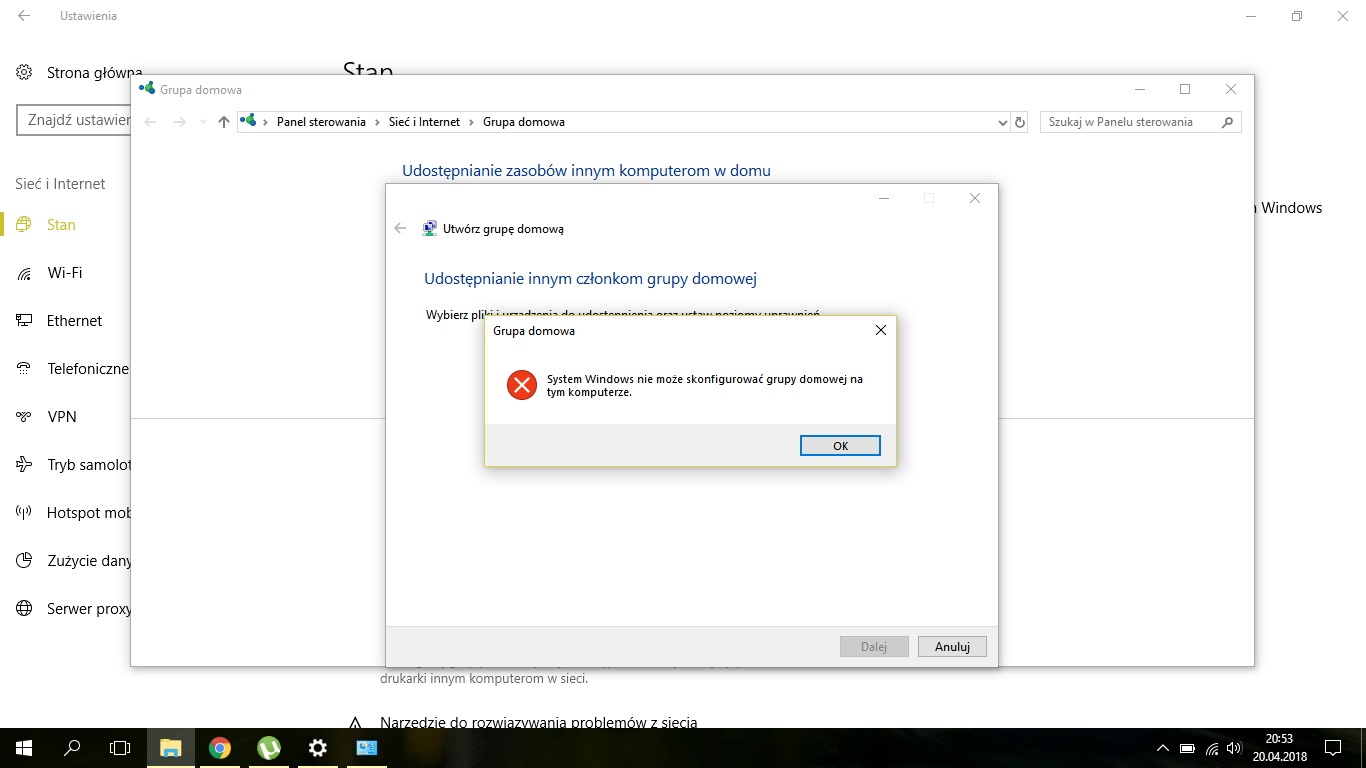Click OK in the Grupa domowa error dialog
1366x768 pixels.
[840, 446]
